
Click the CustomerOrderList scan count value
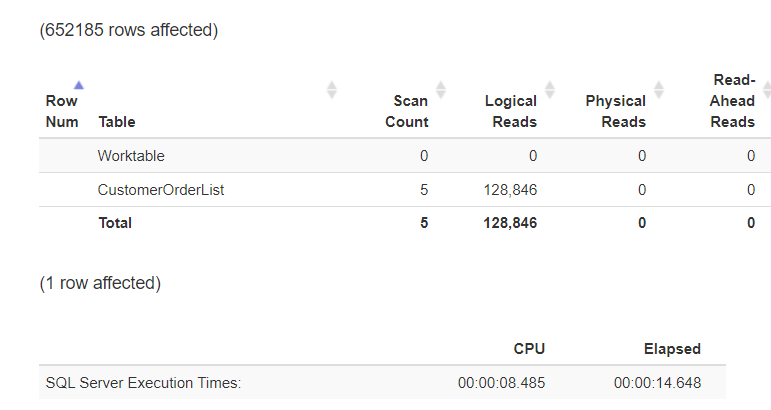pyautogui.click(x=424, y=189)
